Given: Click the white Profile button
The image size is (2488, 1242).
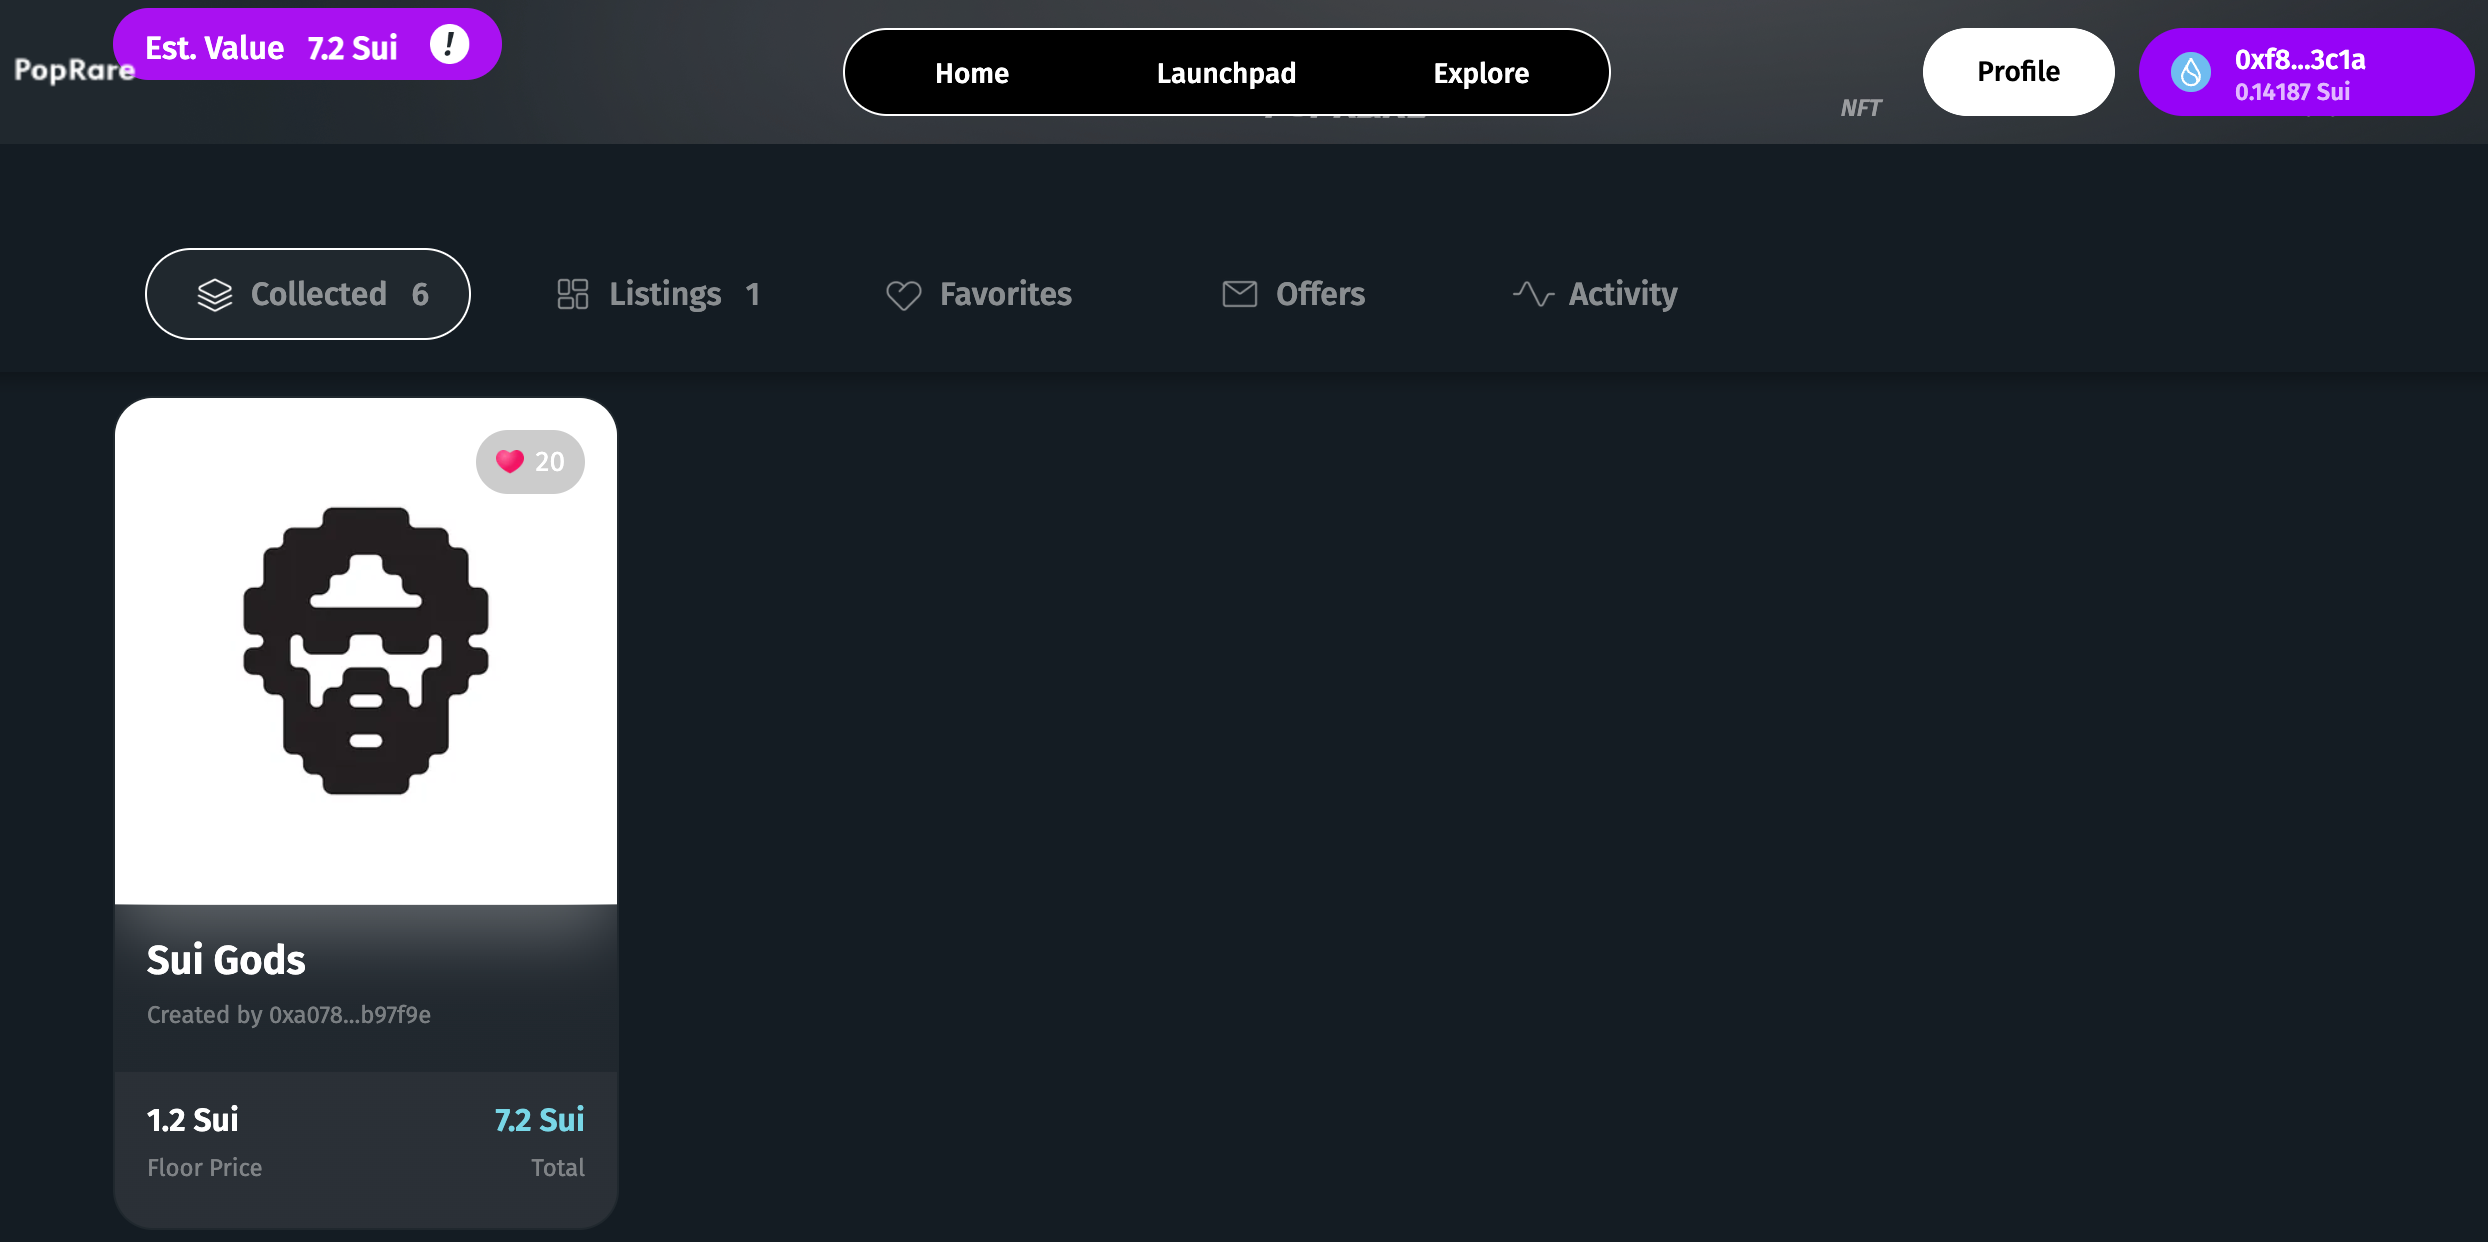Looking at the screenshot, I should 2018,72.
